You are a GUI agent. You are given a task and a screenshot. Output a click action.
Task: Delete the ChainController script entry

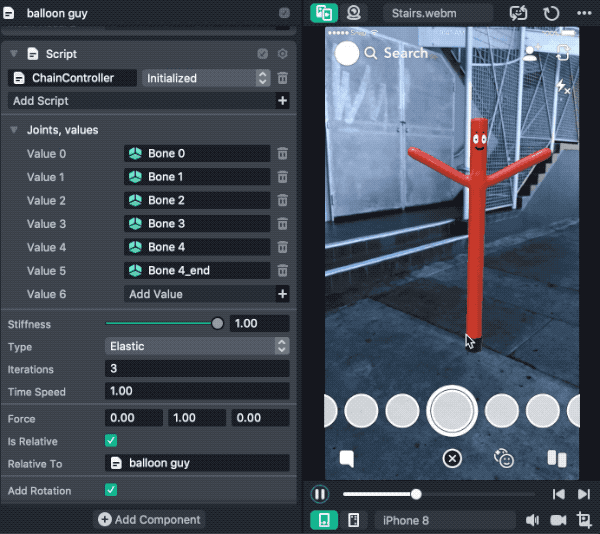coord(282,78)
